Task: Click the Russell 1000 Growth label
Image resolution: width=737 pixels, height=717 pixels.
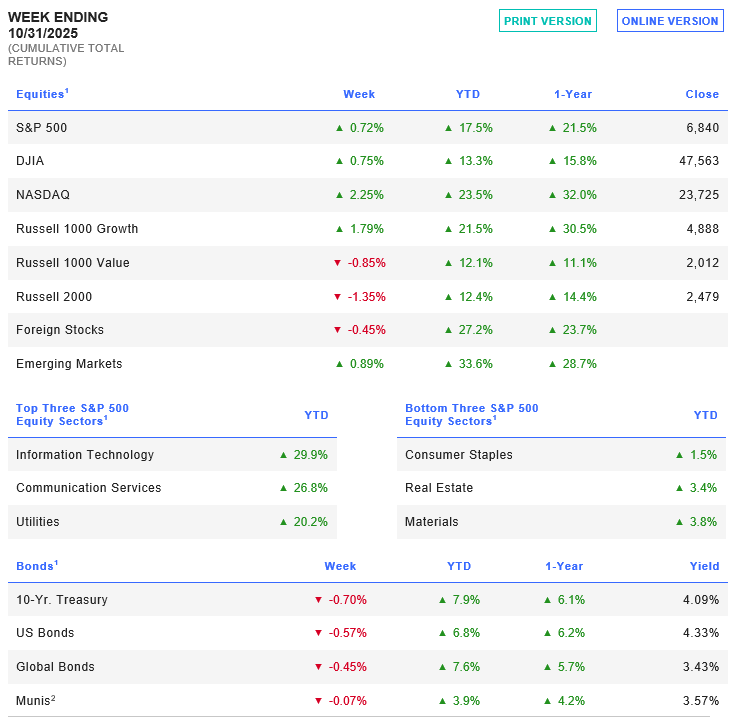Action: (x=77, y=228)
